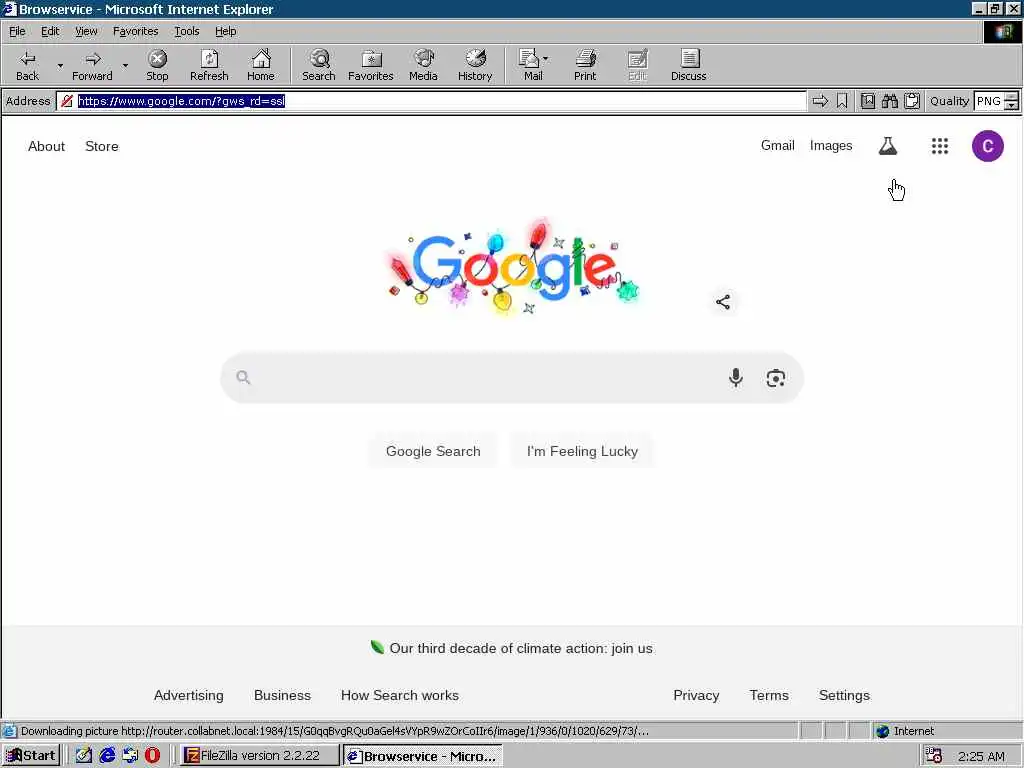Open the climate action join us link
This screenshot has height=768, width=1024.
[x=520, y=648]
